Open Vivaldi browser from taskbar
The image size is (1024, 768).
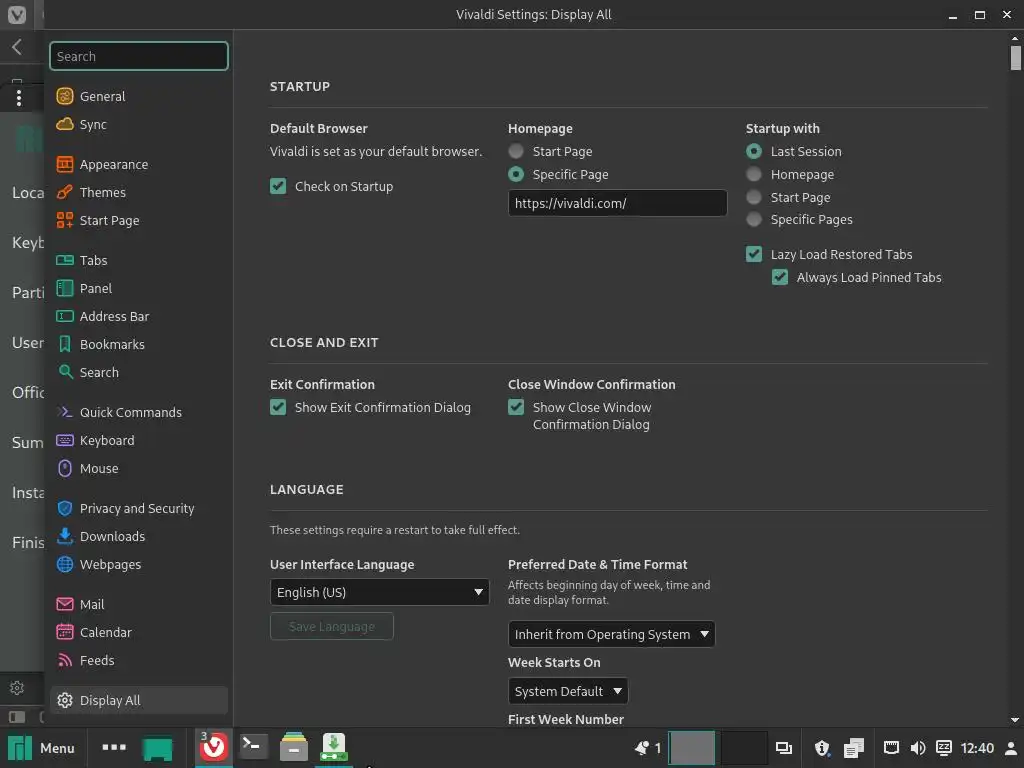(x=214, y=748)
